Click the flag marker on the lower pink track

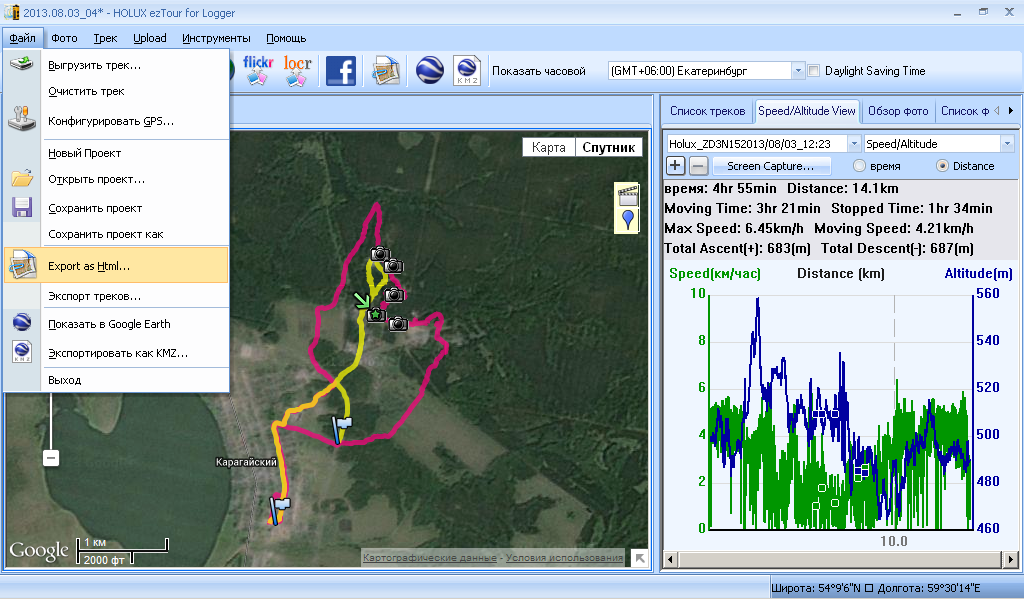click(341, 430)
